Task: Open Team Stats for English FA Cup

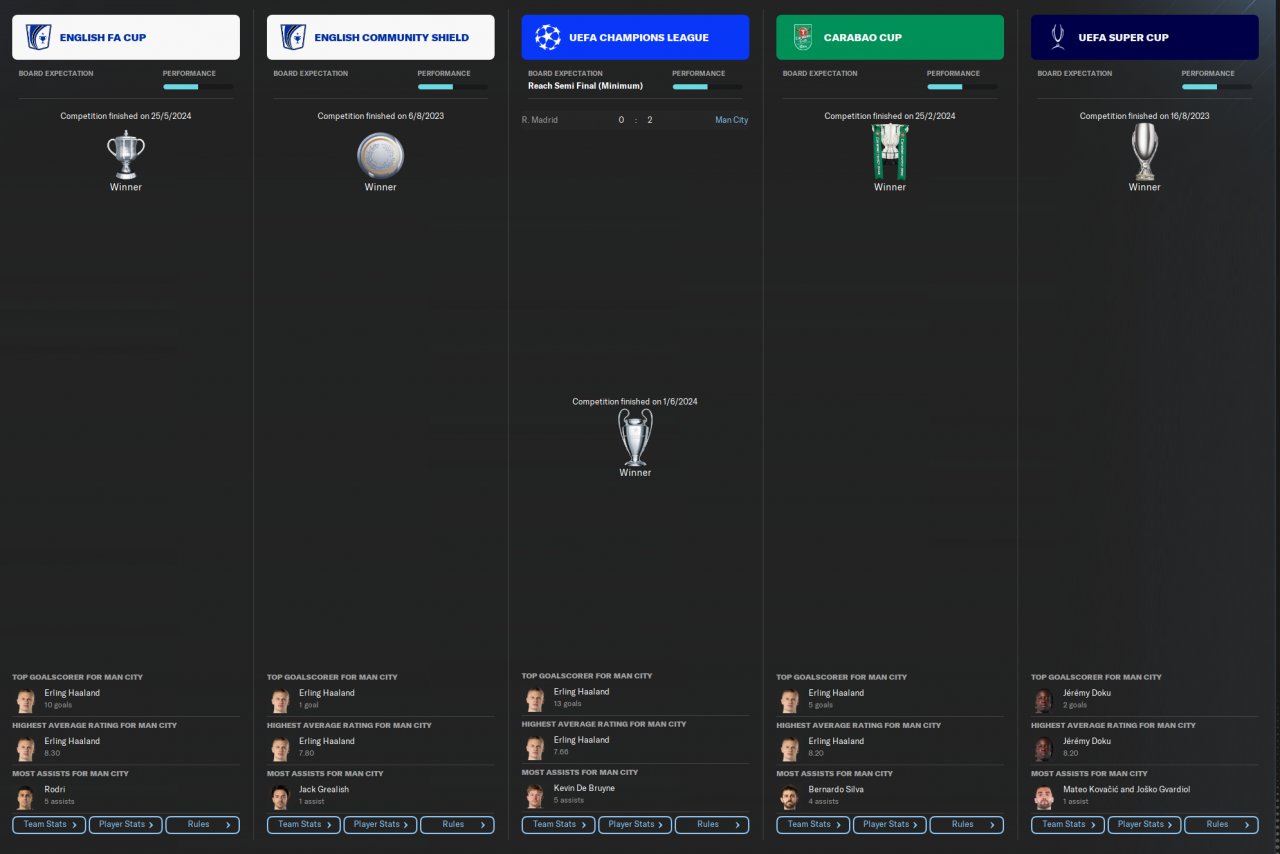Action: 49,825
